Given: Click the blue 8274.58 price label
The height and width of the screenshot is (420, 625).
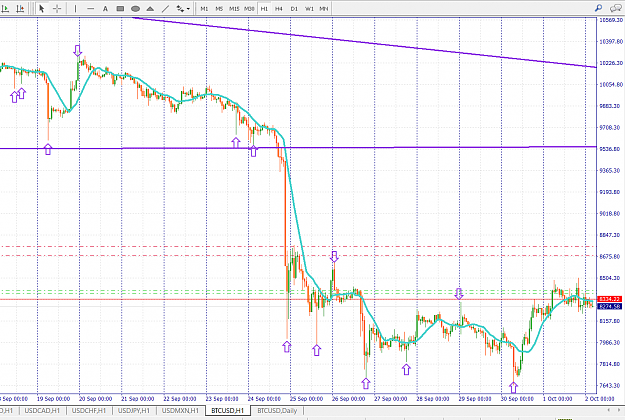Looking at the screenshot, I should pyautogui.click(x=609, y=306).
